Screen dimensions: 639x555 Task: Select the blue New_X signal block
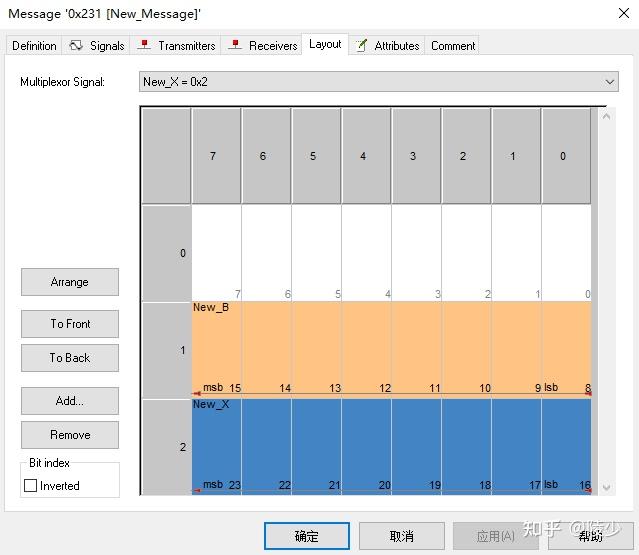click(x=390, y=440)
